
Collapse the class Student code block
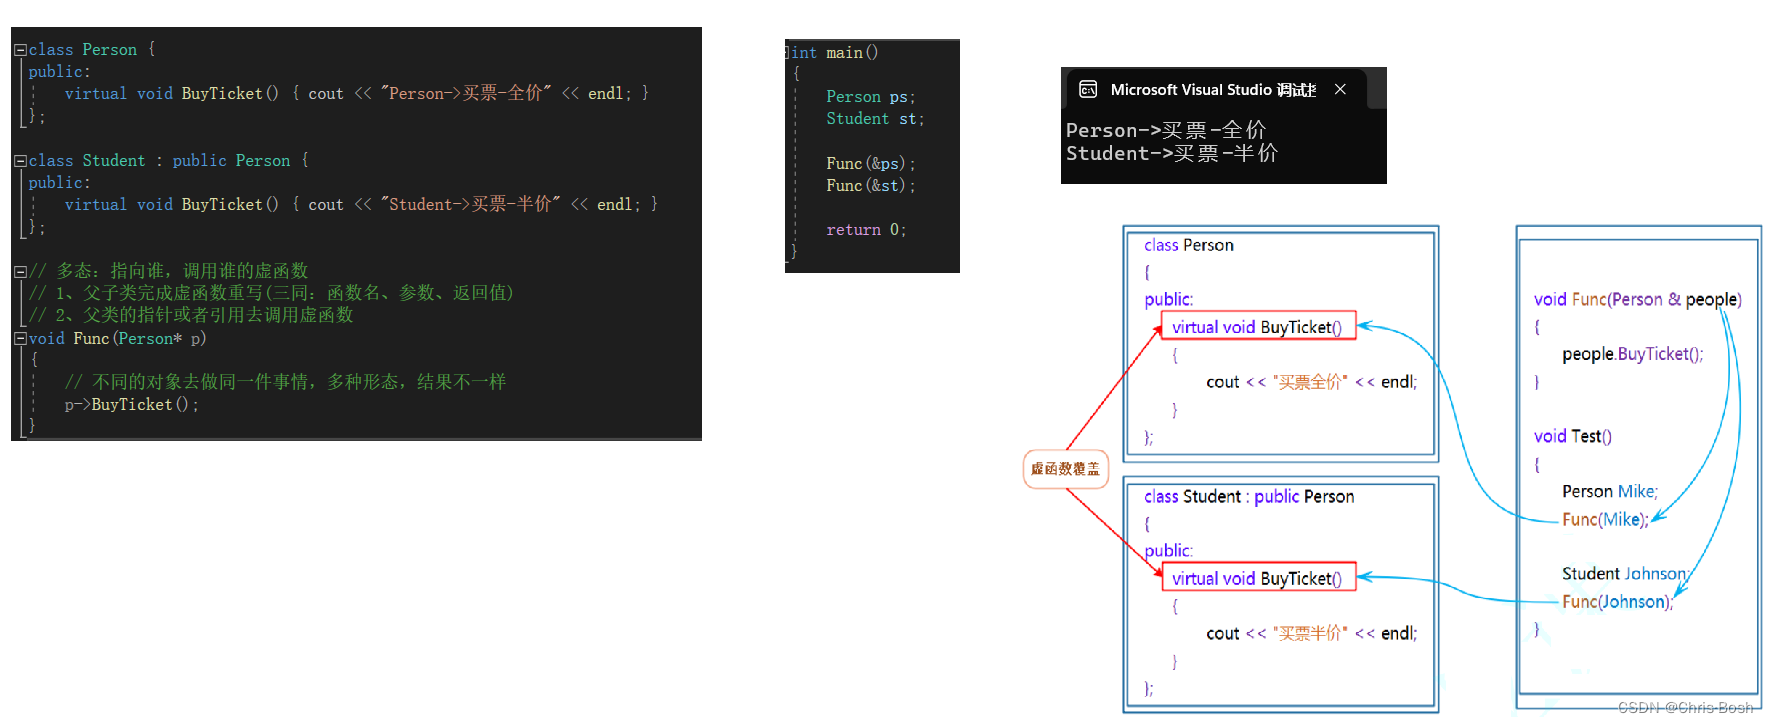click(20, 161)
